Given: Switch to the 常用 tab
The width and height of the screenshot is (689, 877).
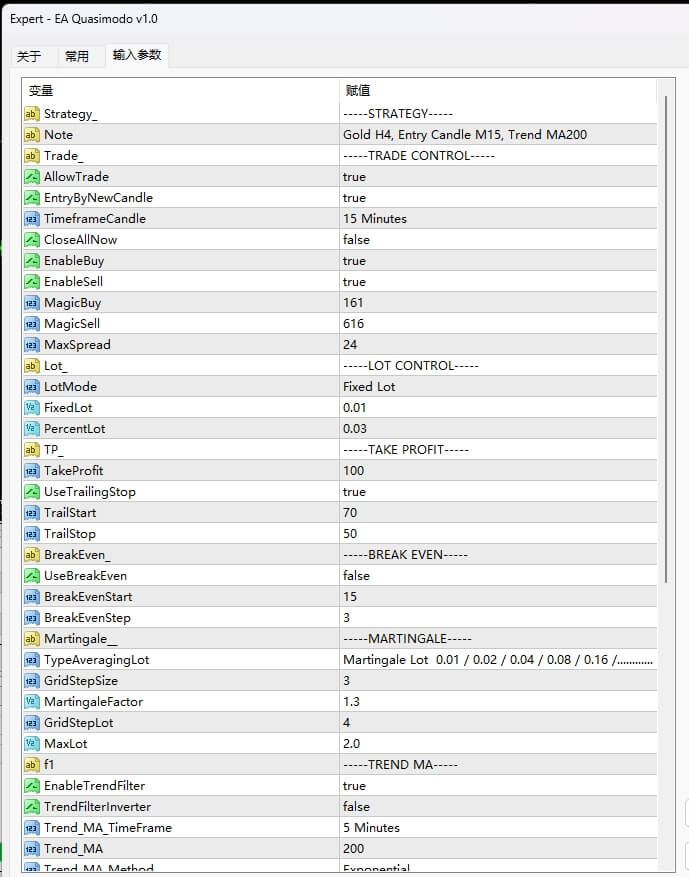Looking at the screenshot, I should tap(77, 56).
